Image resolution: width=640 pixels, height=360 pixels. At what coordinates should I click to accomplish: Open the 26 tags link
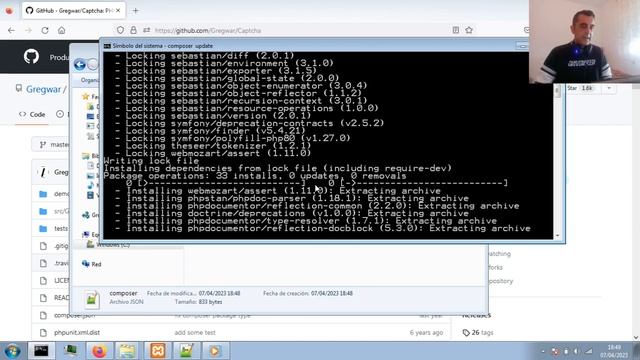pos(478,333)
